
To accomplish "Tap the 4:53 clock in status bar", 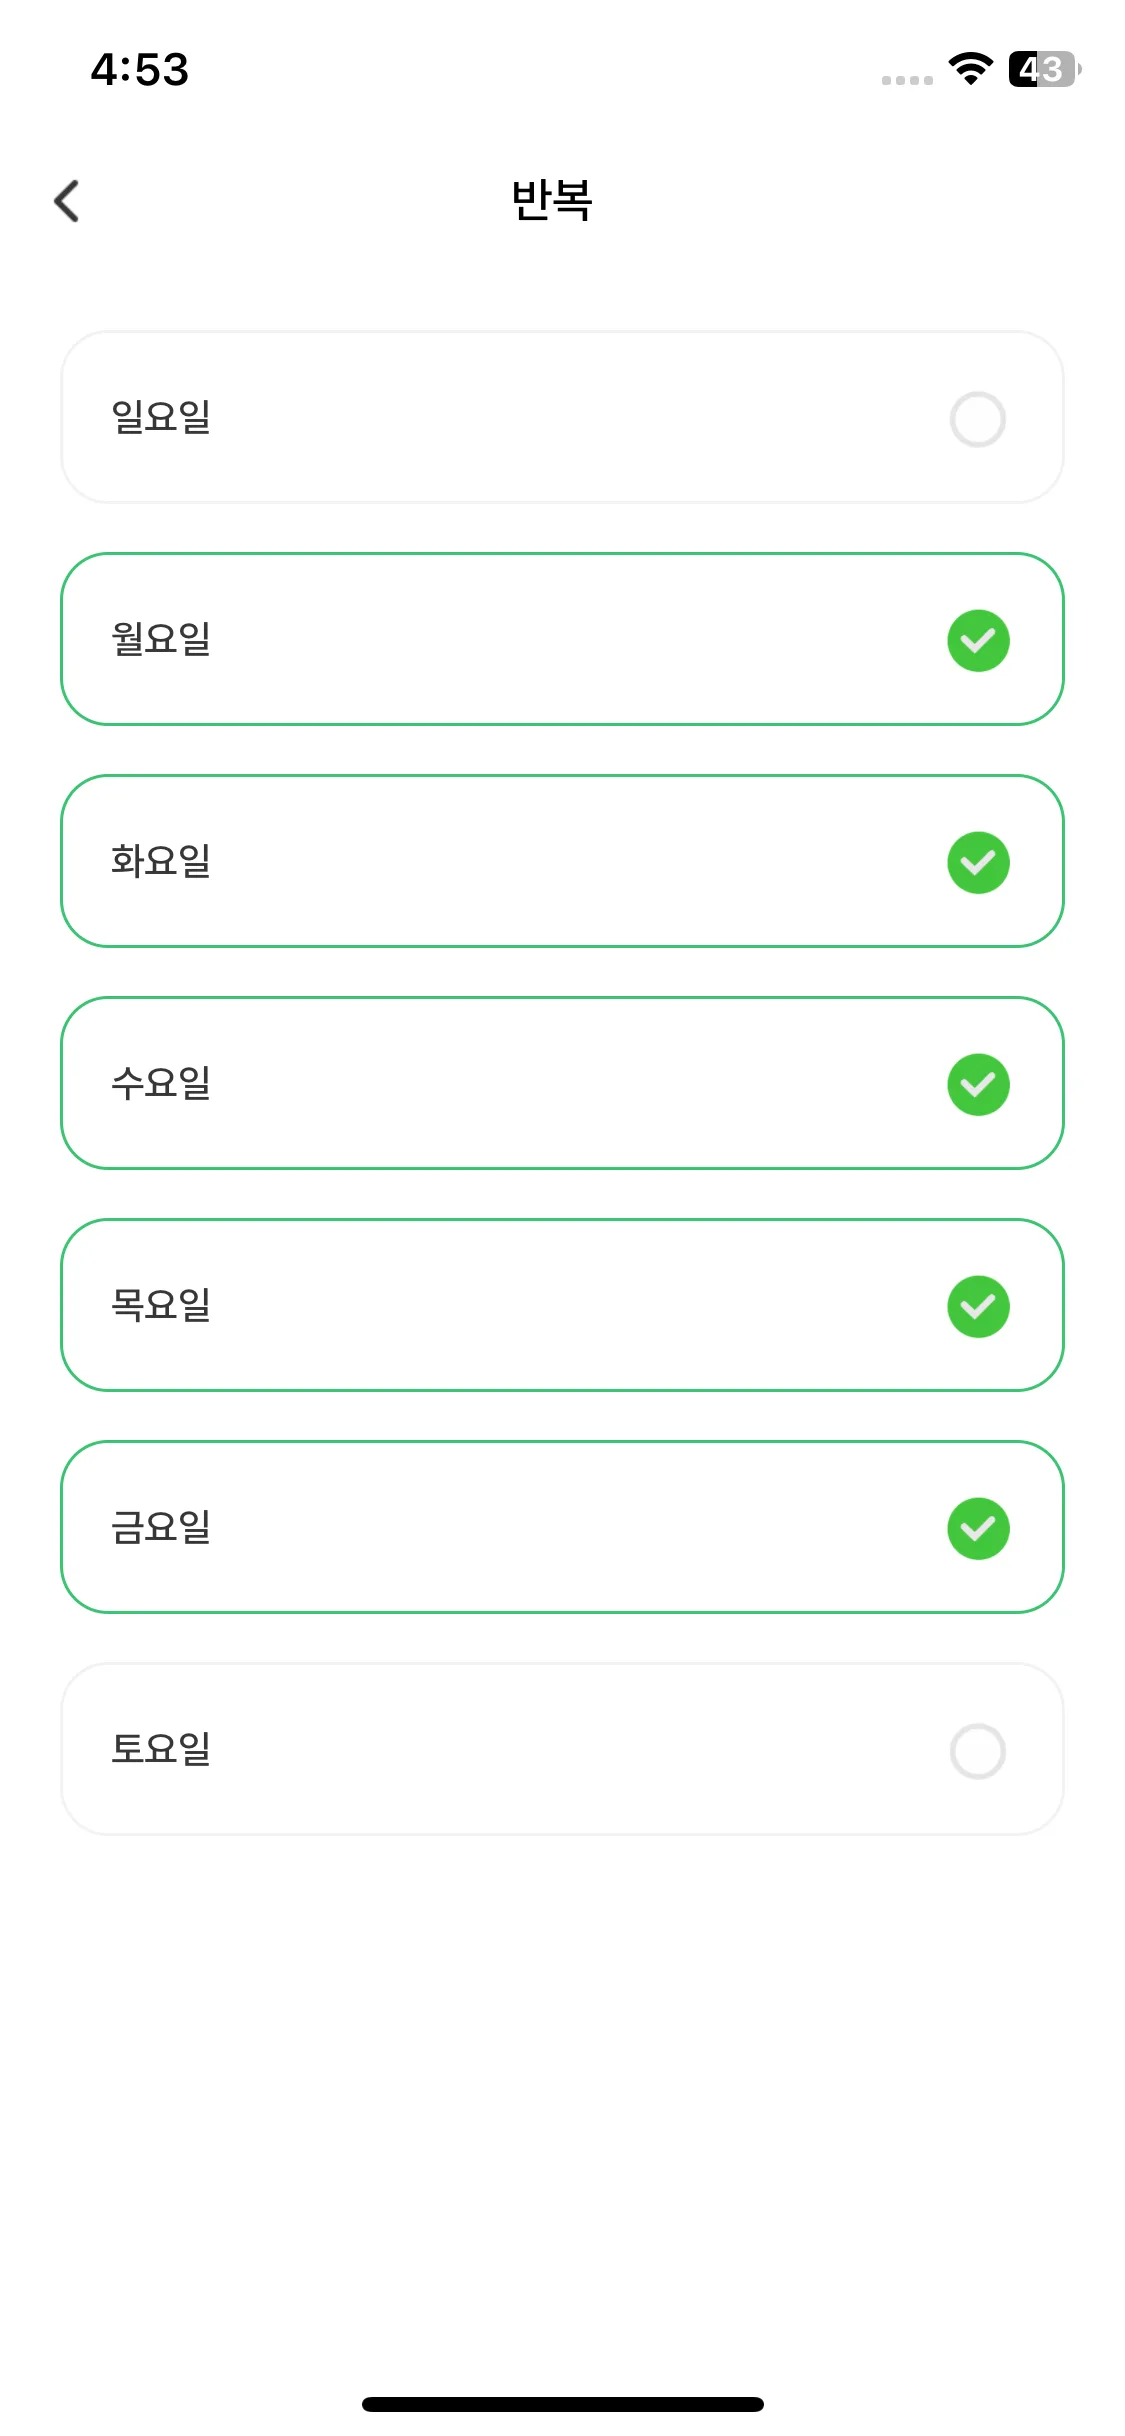I will pyautogui.click(x=139, y=69).
